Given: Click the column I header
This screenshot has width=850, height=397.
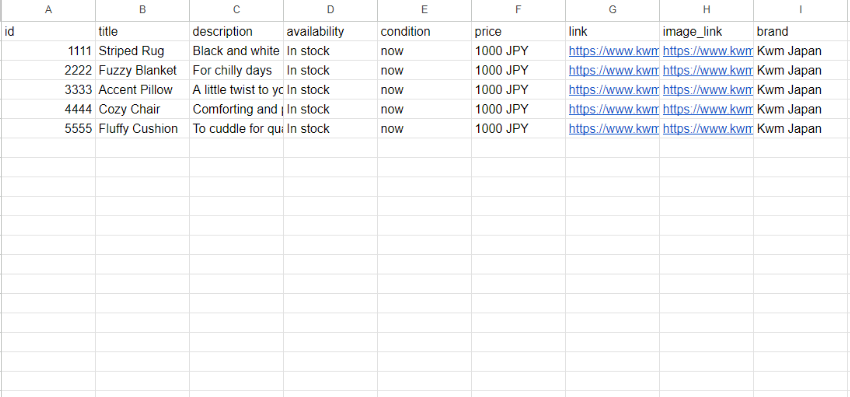Looking at the screenshot, I should (x=801, y=10).
